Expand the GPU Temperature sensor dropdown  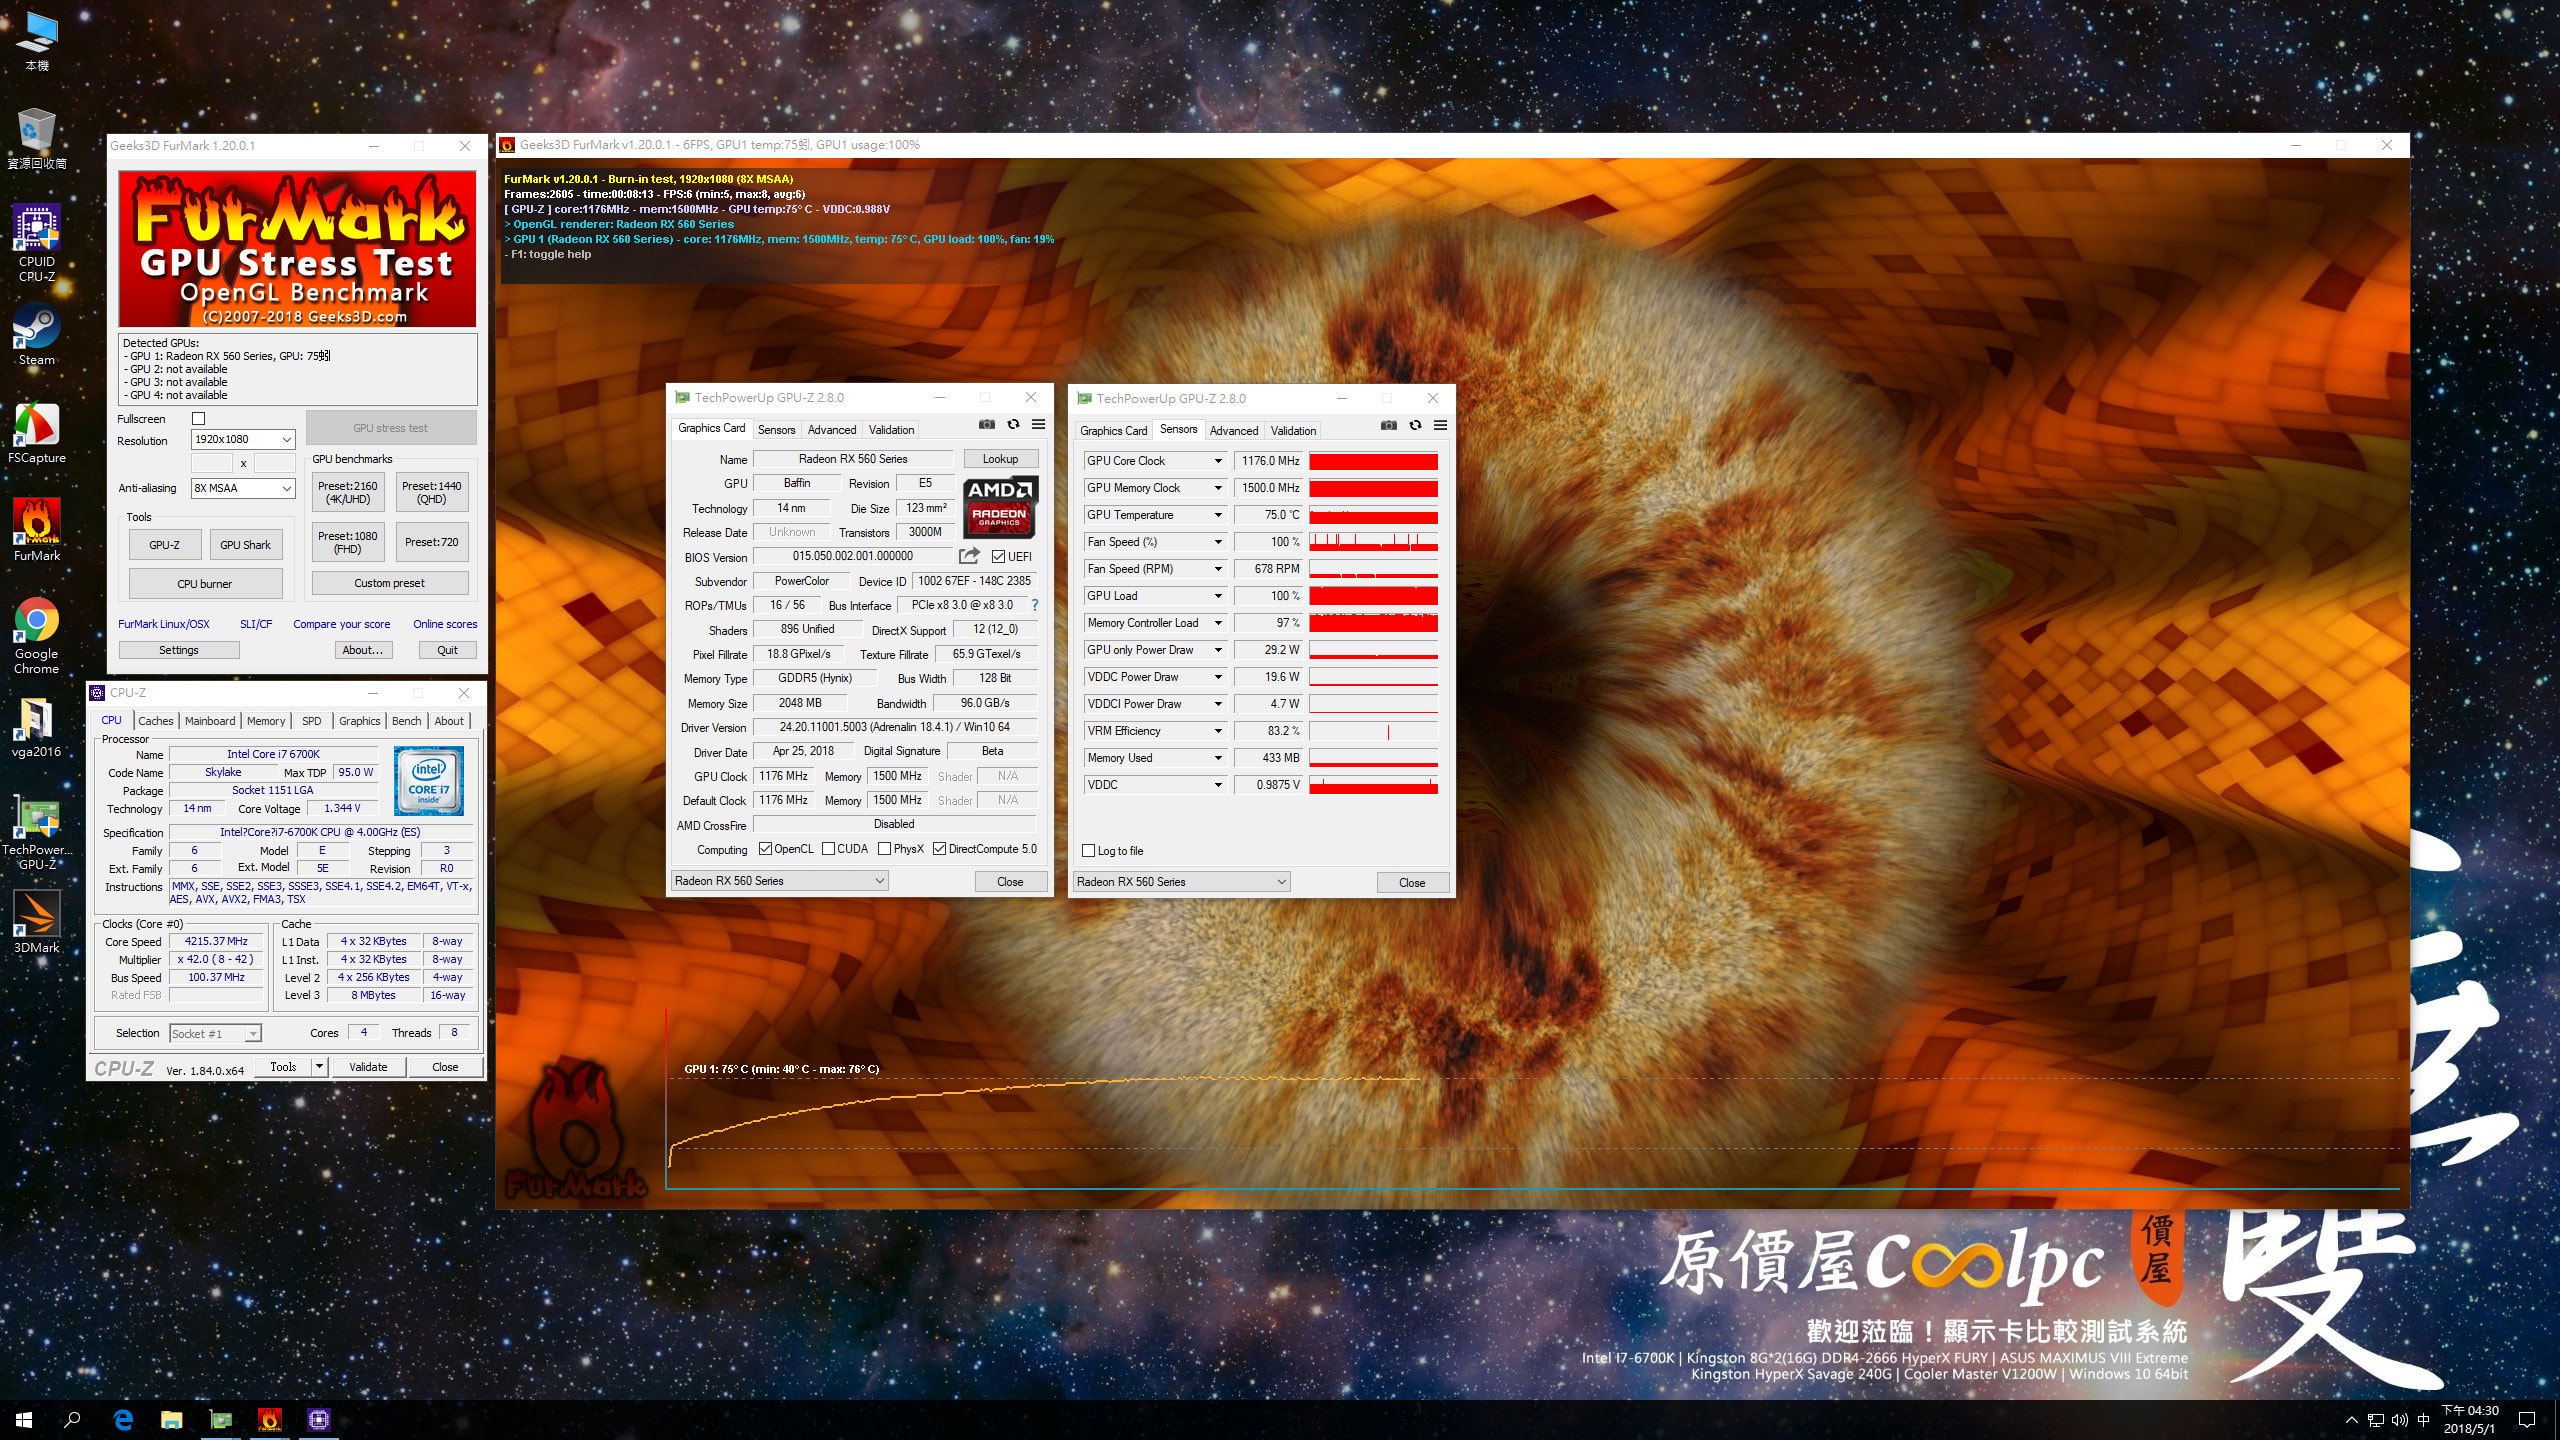tap(1218, 515)
